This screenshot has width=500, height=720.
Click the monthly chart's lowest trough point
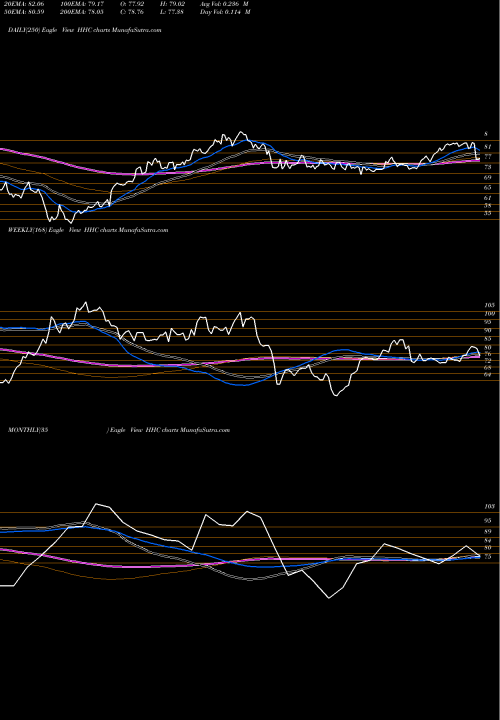(x=329, y=598)
